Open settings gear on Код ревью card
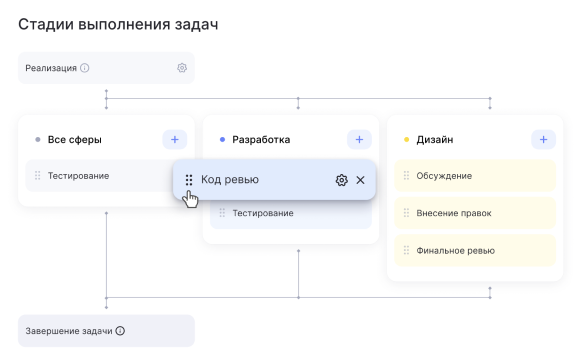Screen dimensions: 576x364 [342, 180]
